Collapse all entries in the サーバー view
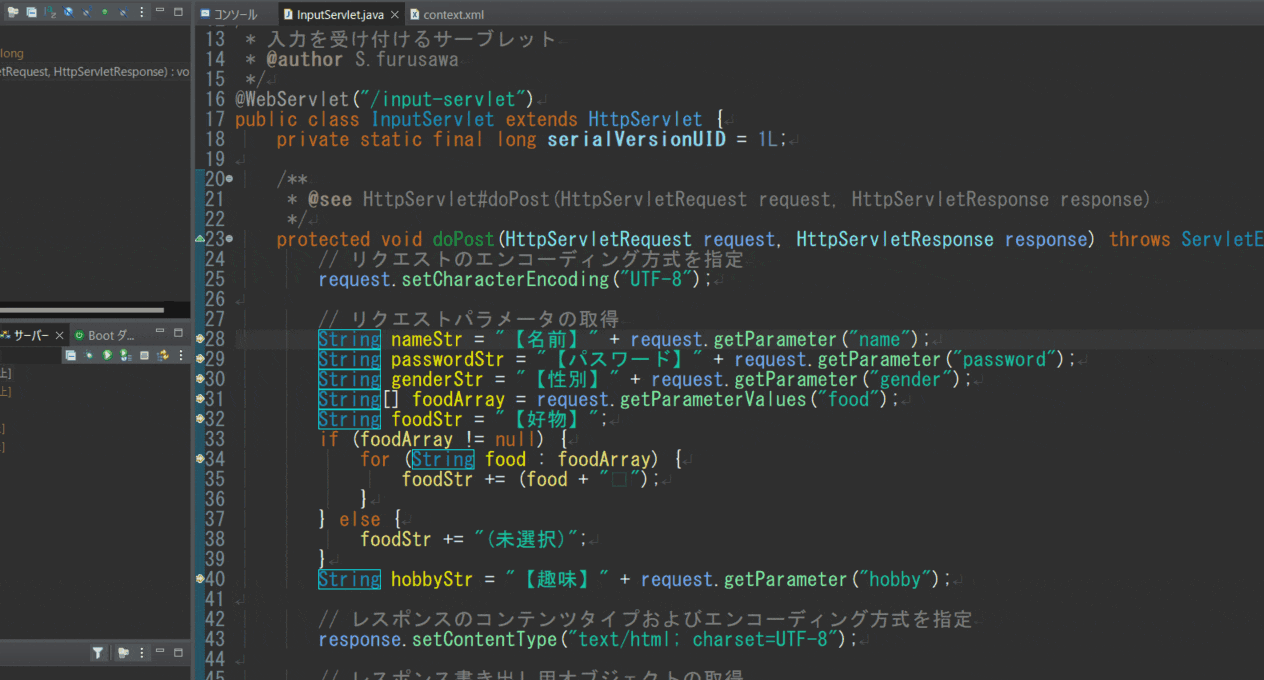The image size is (1264, 680). point(72,355)
